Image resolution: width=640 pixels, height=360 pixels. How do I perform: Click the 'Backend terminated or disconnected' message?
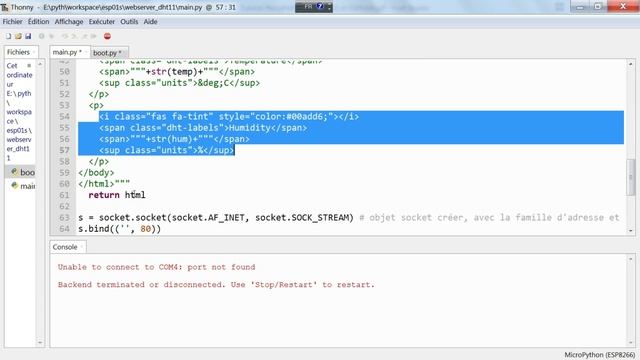(x=216, y=284)
